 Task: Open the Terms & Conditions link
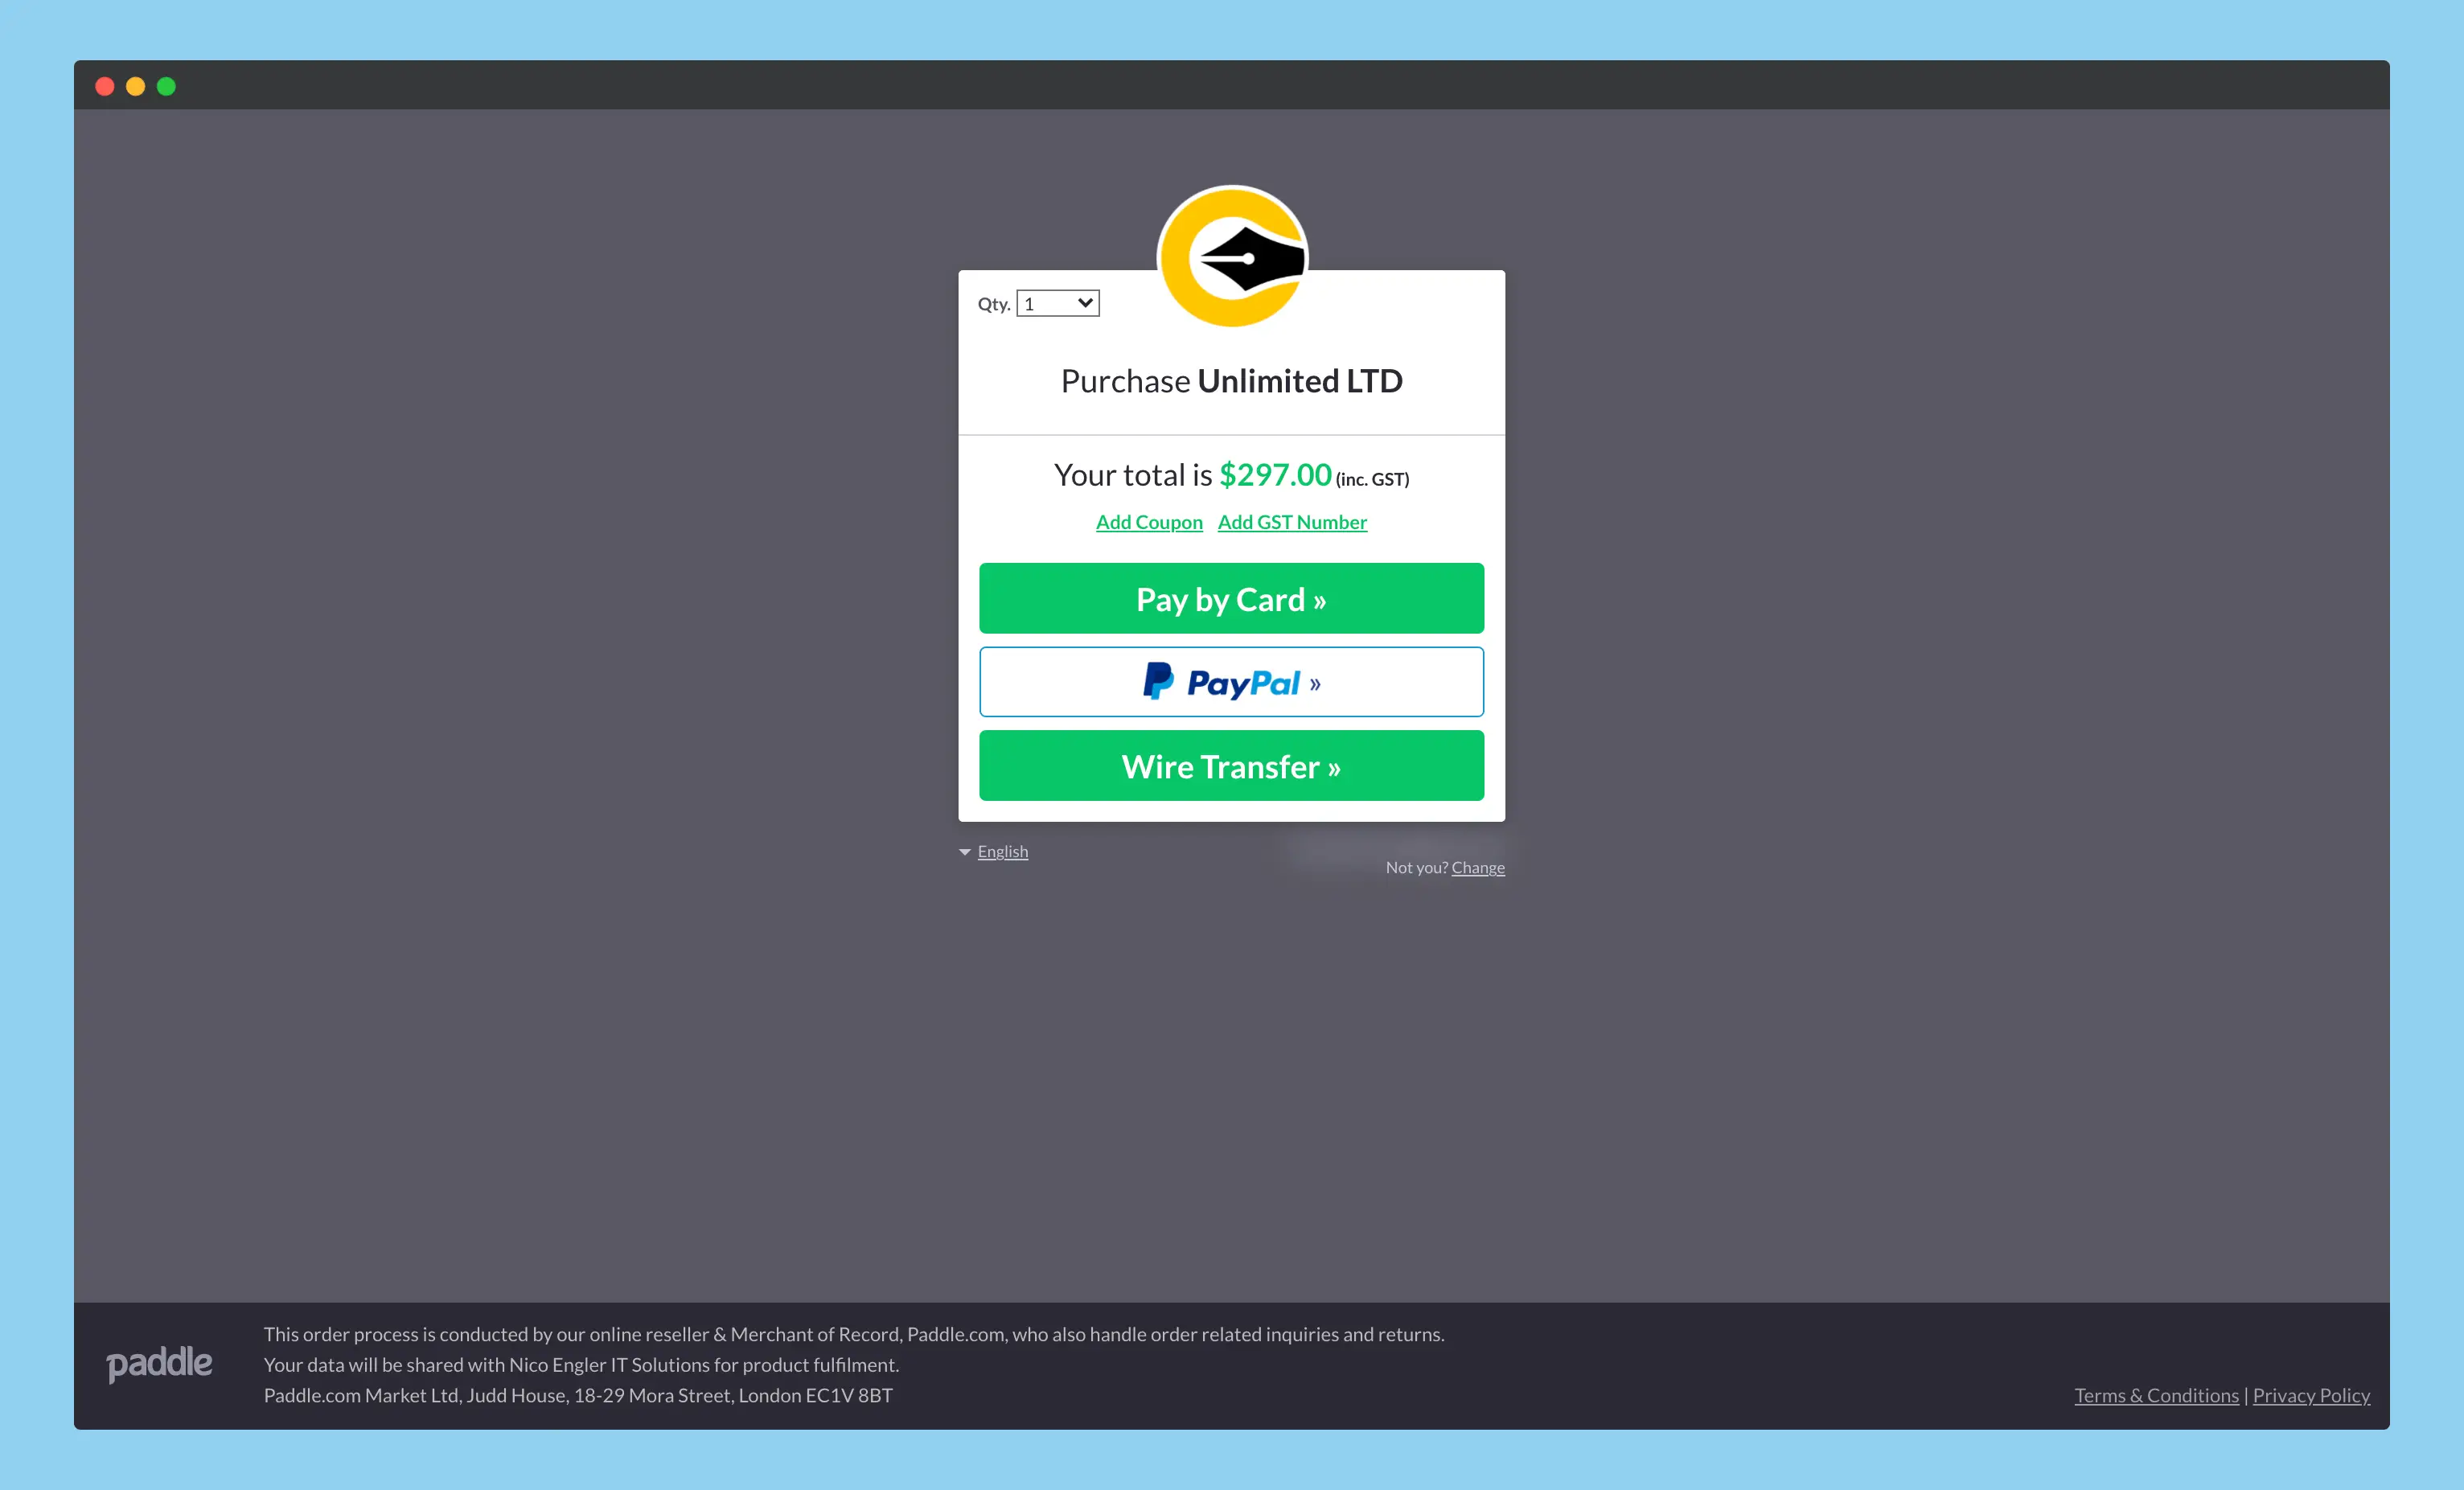point(2156,1395)
